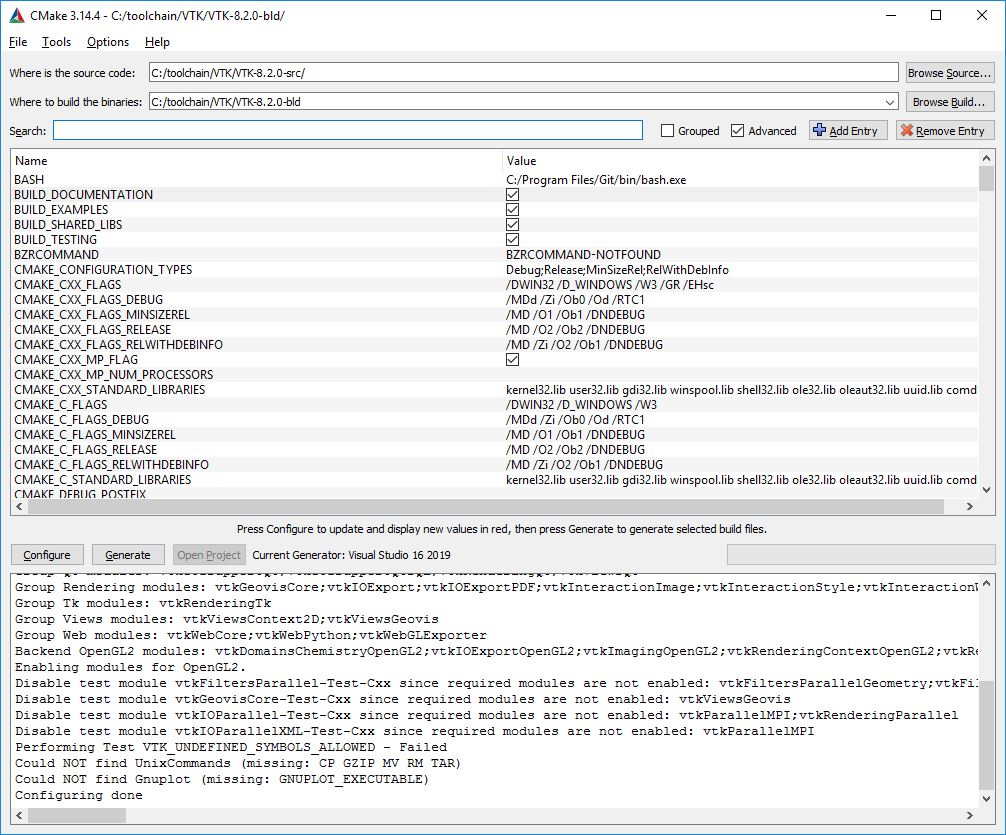Click 'Current Generator: Visual Studio 16 2019' label
The image size is (1006, 835).
[352, 555]
